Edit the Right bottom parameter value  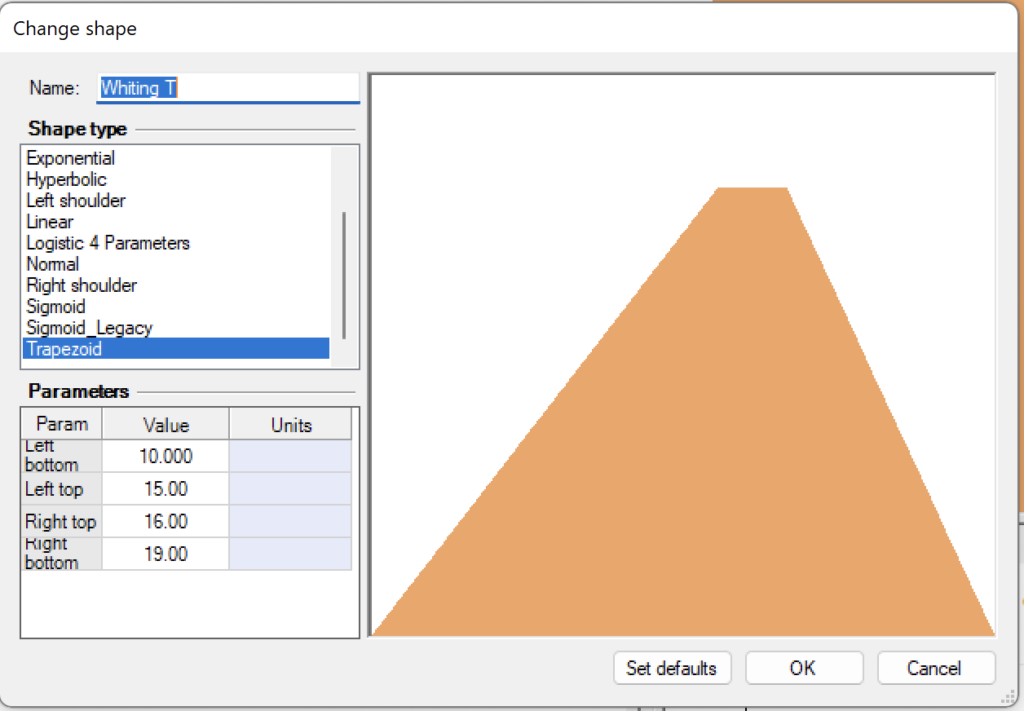tap(164, 553)
